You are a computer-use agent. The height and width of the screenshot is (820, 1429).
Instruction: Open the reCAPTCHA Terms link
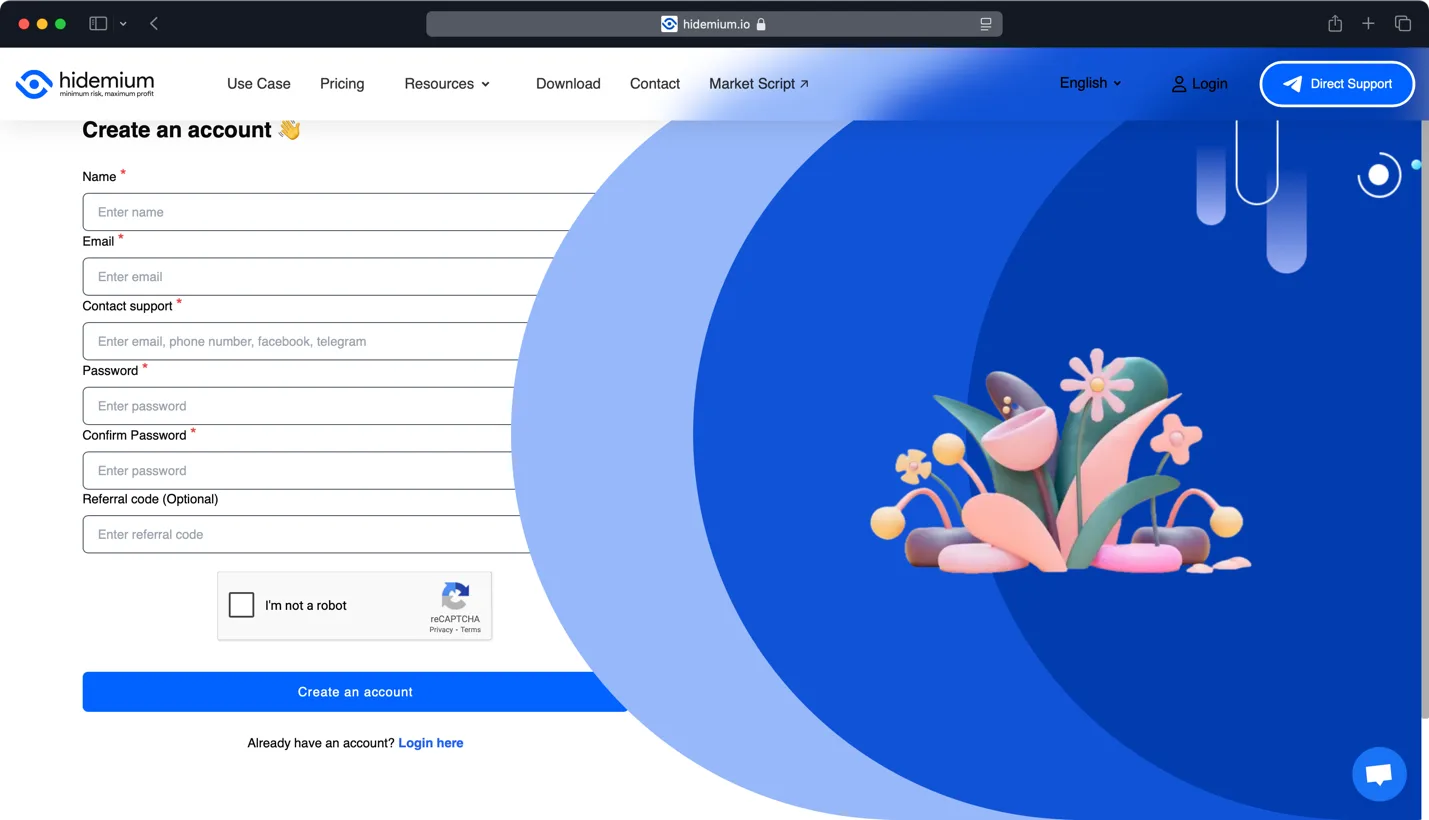point(470,630)
